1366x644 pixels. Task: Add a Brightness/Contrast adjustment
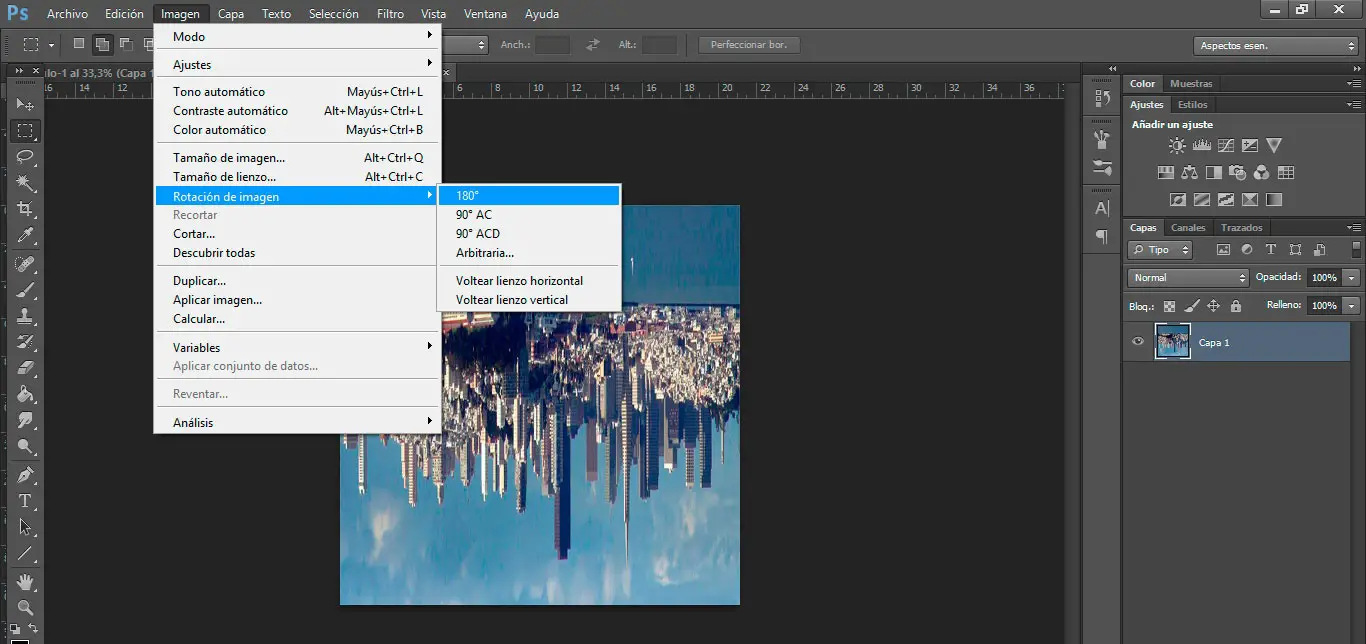(1177, 146)
